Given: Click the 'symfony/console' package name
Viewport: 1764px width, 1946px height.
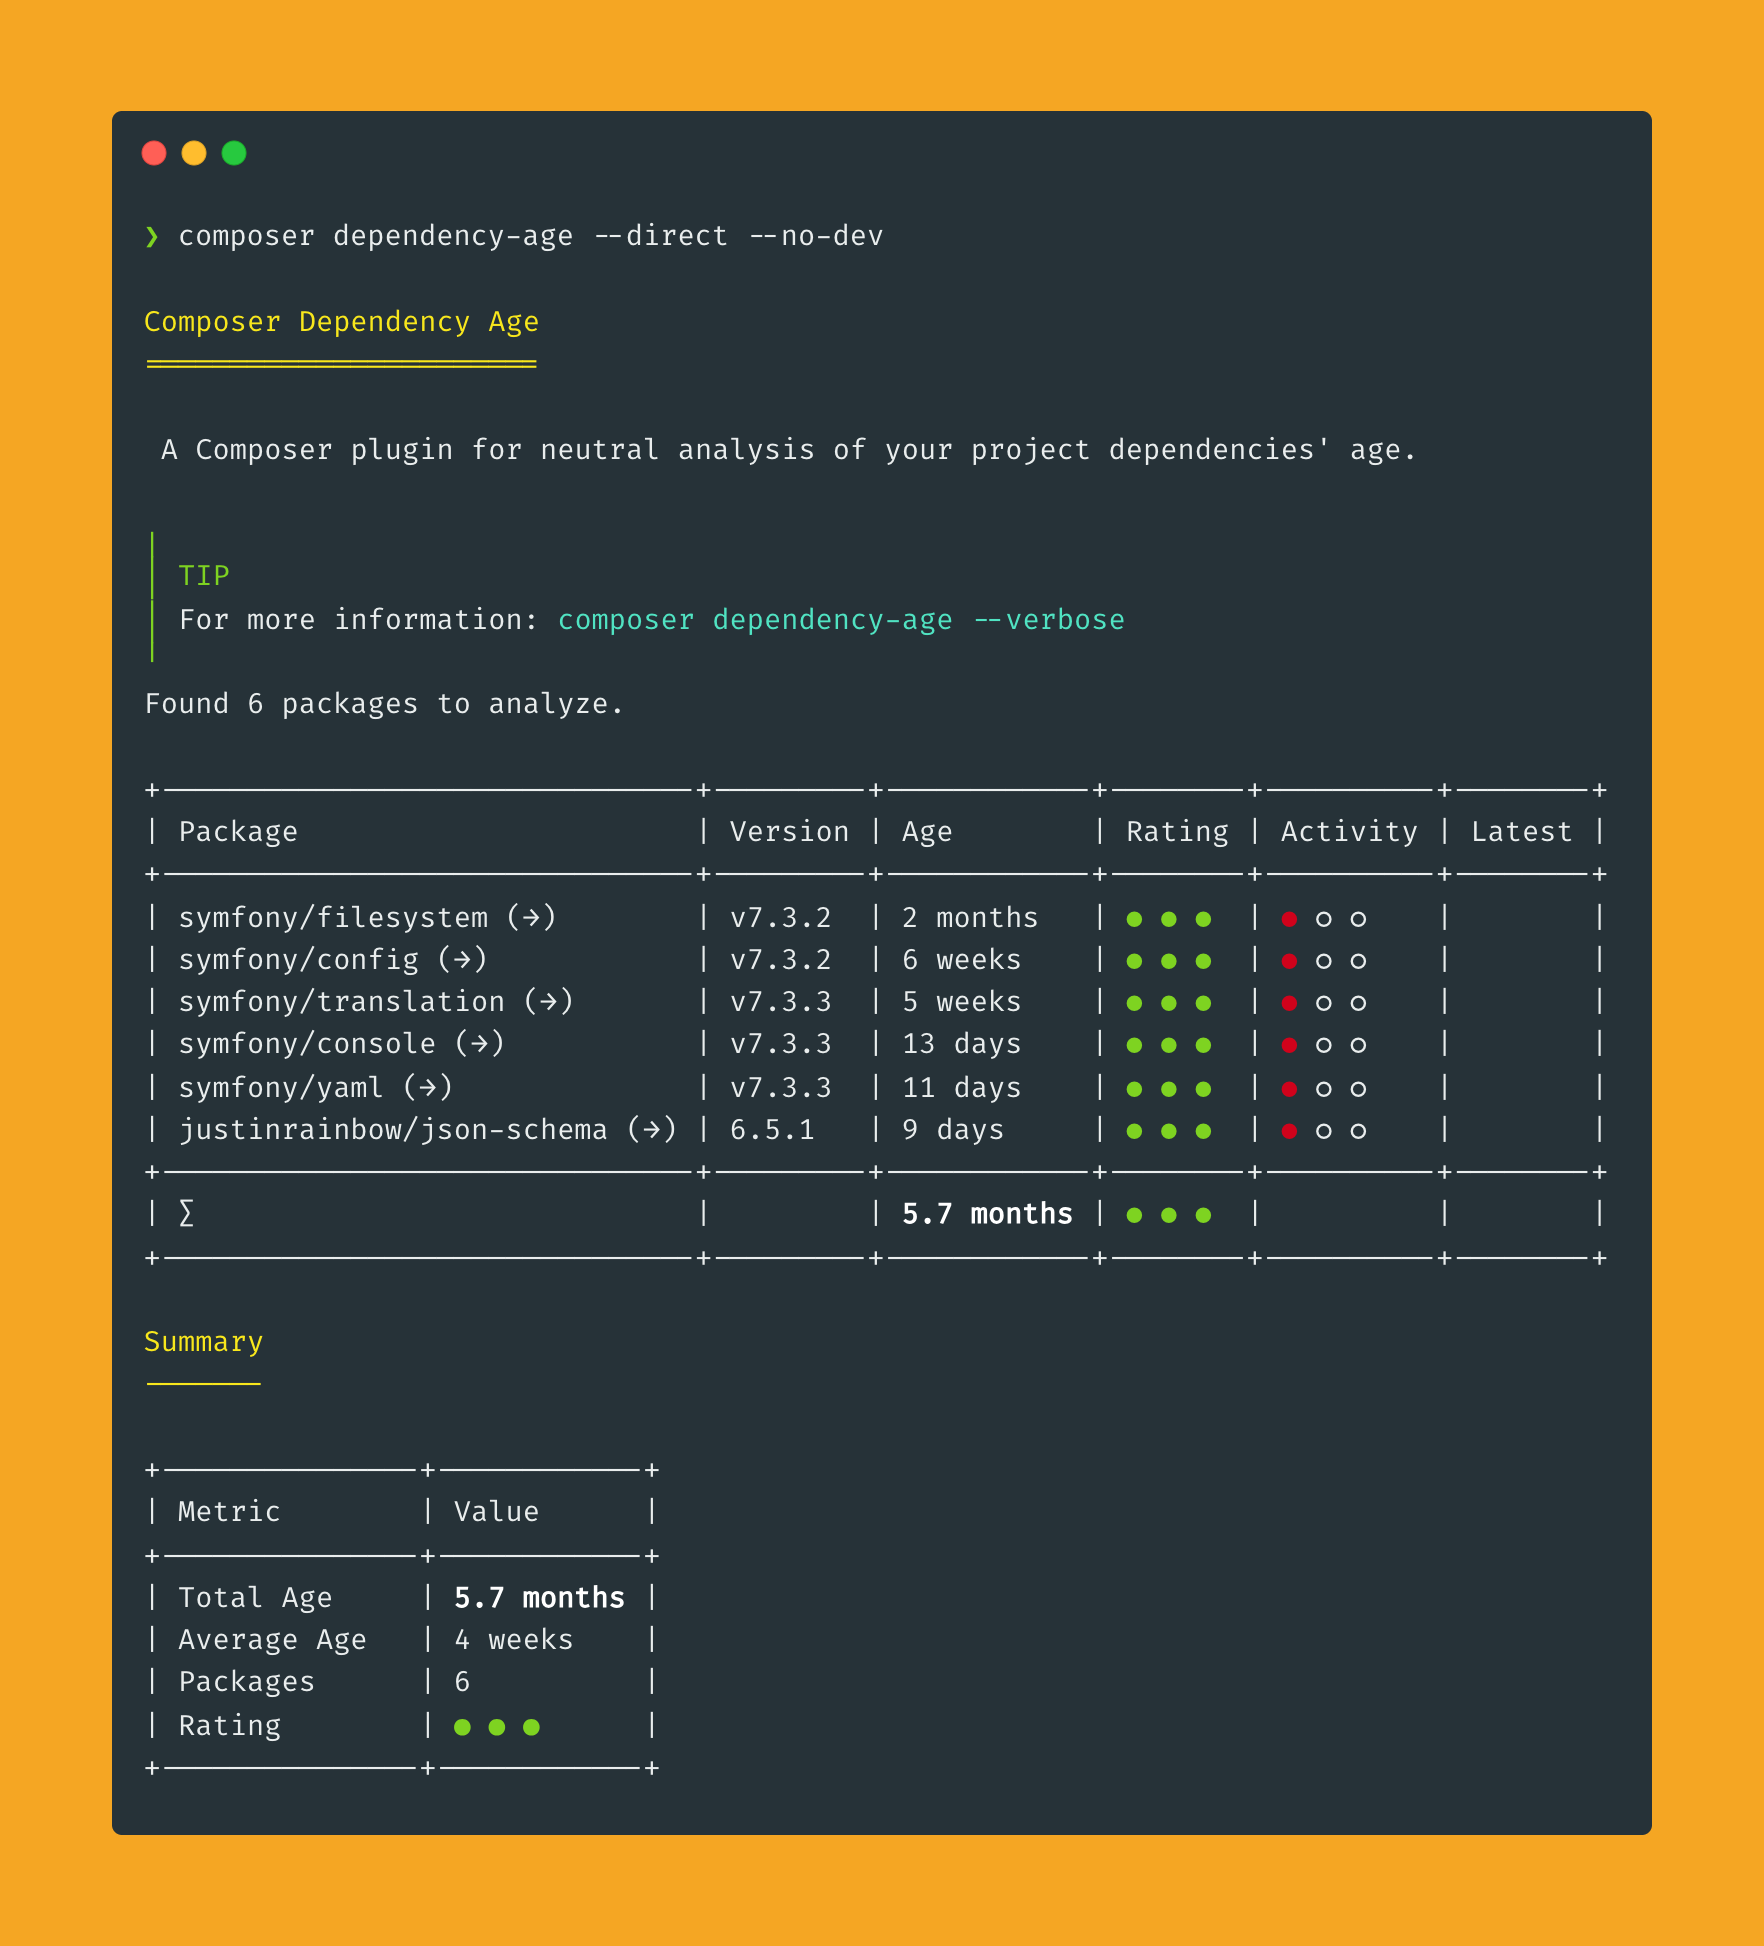Looking at the screenshot, I should pos(307,1043).
